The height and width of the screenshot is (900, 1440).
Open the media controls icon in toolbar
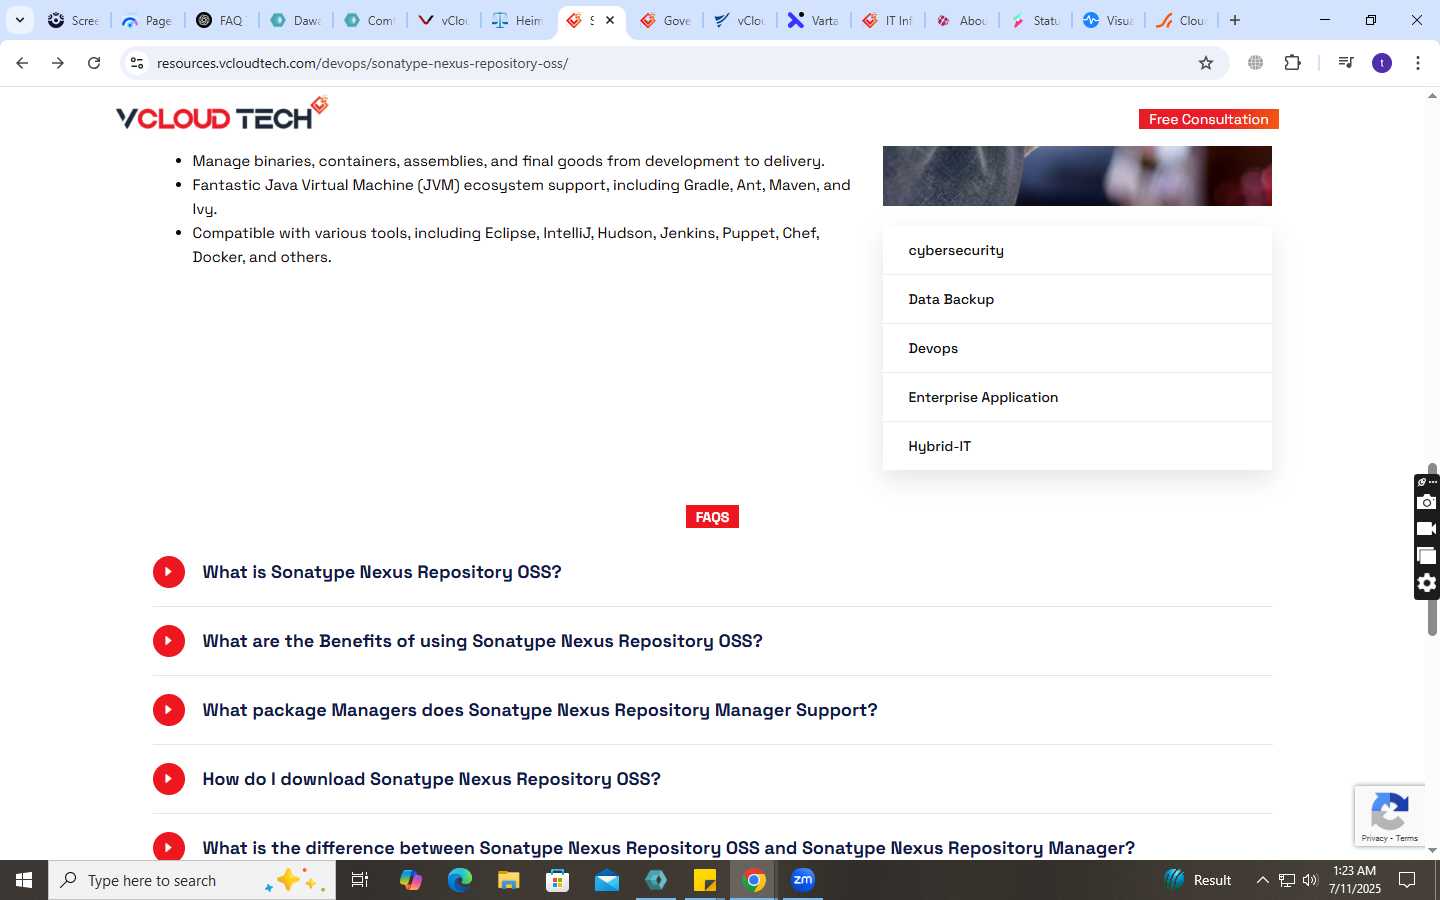coord(1346,63)
